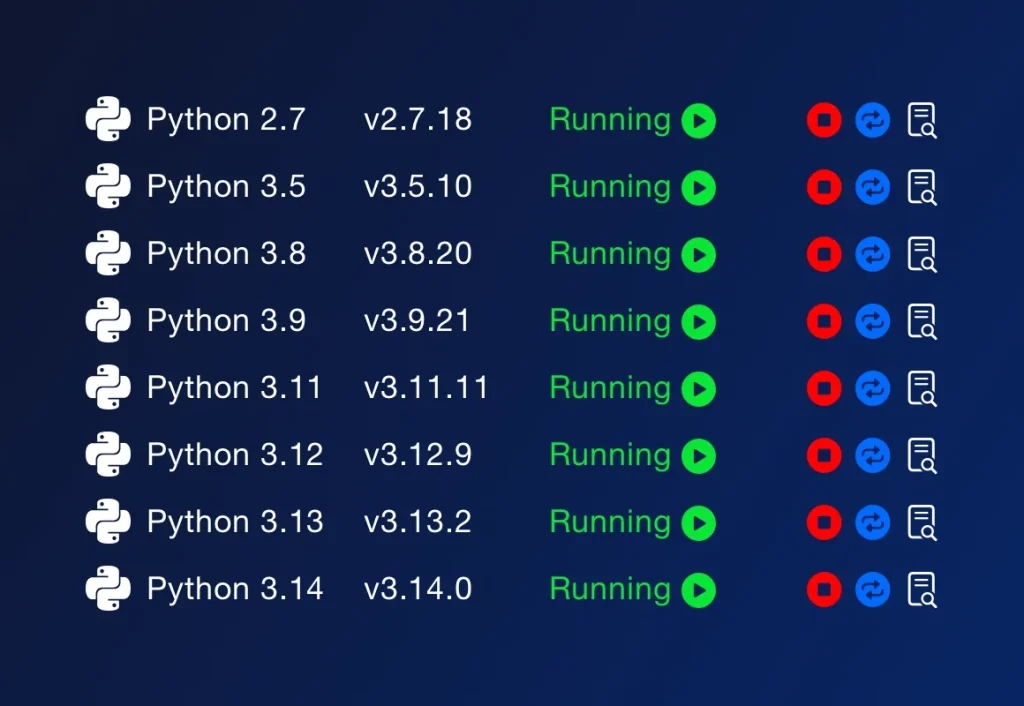This screenshot has width=1024, height=706.
Task: Restart Python 3.5 with the blue icon
Action: 872,187
